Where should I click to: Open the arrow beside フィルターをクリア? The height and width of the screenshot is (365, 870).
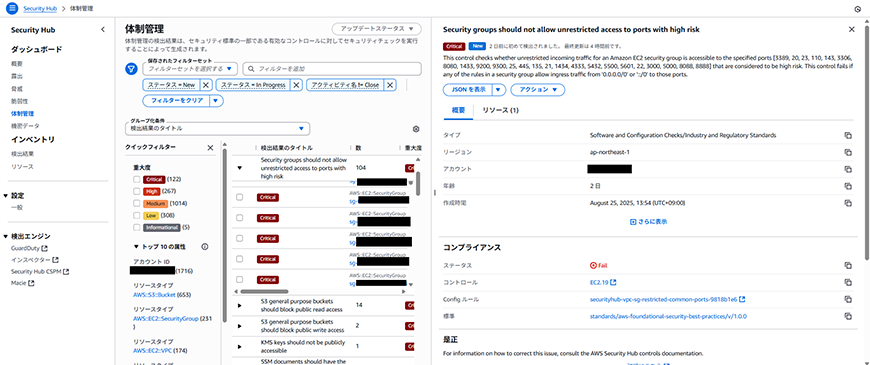[217, 101]
